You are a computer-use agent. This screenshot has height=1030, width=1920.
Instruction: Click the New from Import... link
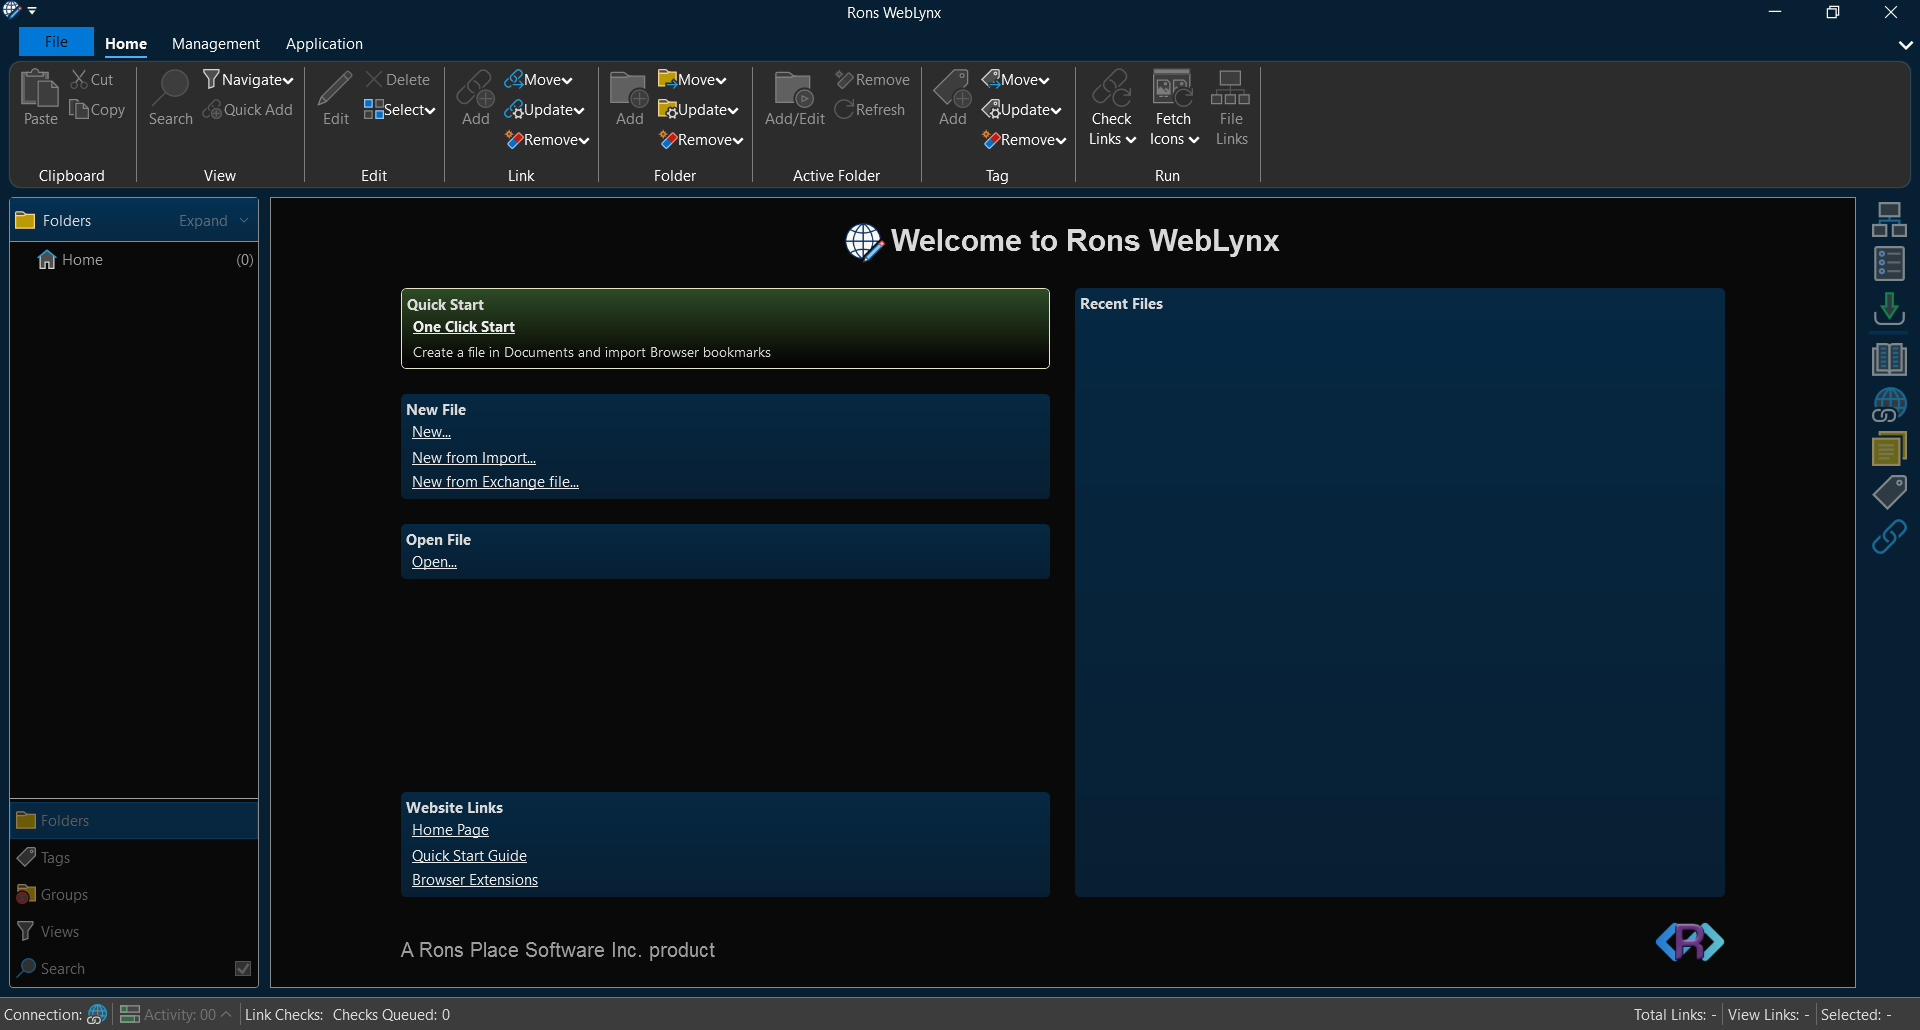click(x=474, y=458)
